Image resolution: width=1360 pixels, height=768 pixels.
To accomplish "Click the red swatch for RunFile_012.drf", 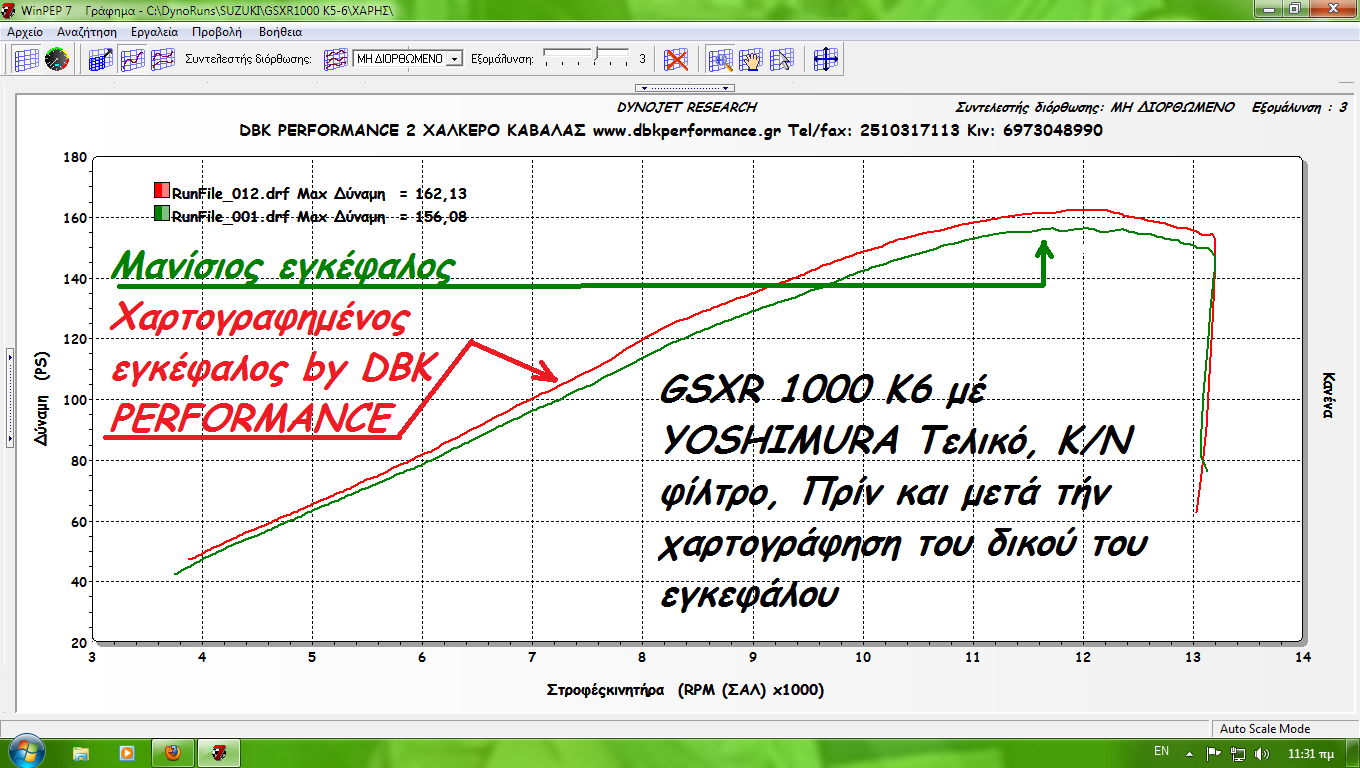I will 161,192.
